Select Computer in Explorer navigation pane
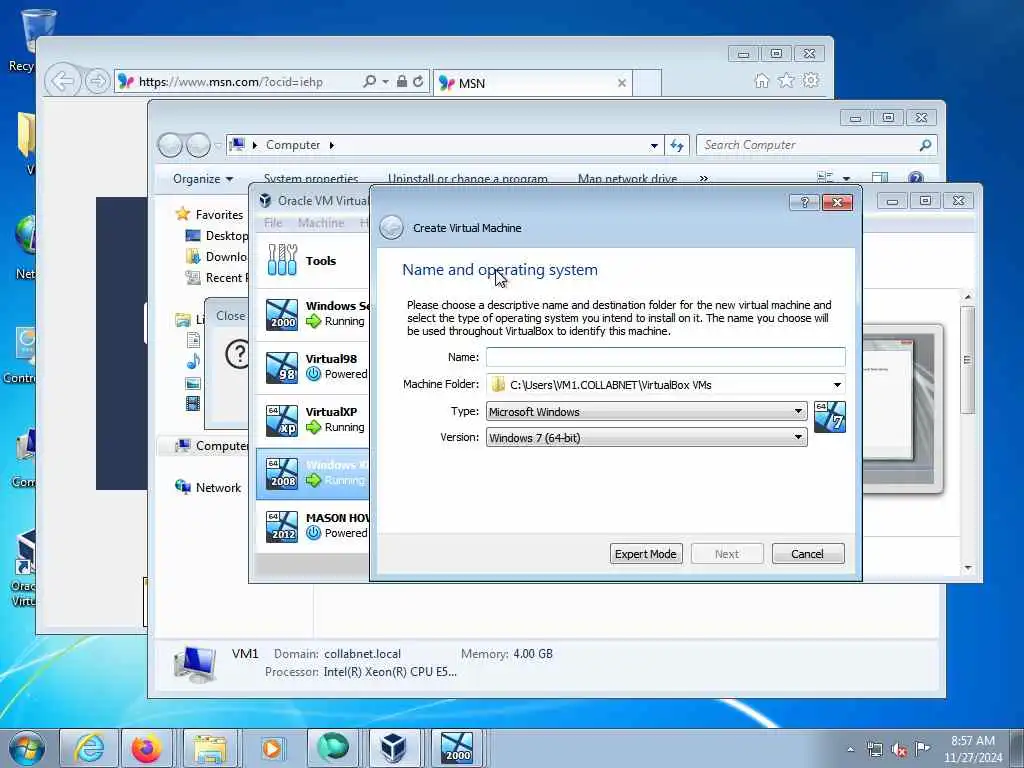 (x=221, y=445)
